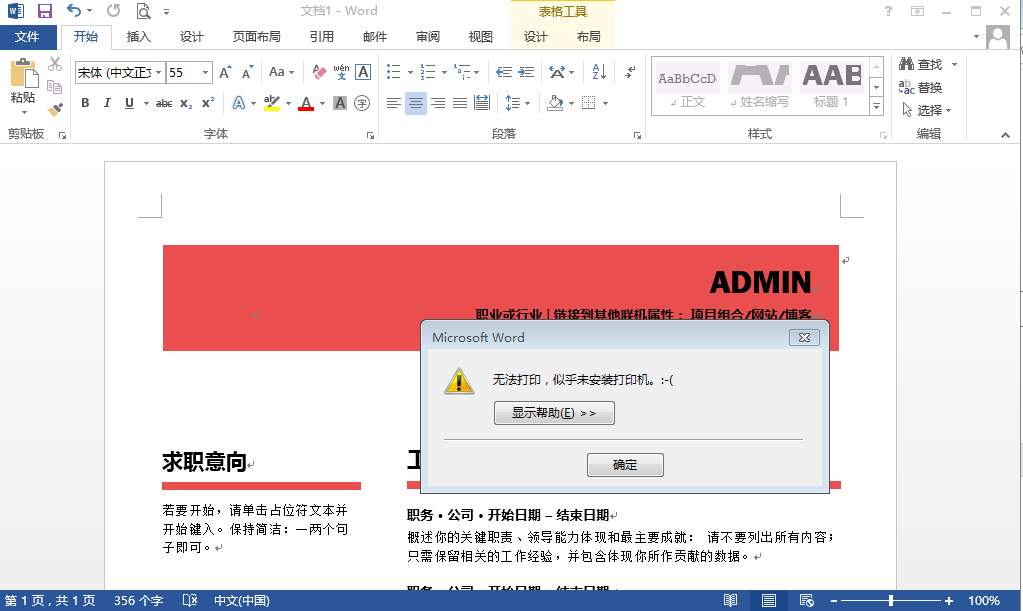Toggle Bold formatting
Screen dimensions: 1023x611
[85, 103]
